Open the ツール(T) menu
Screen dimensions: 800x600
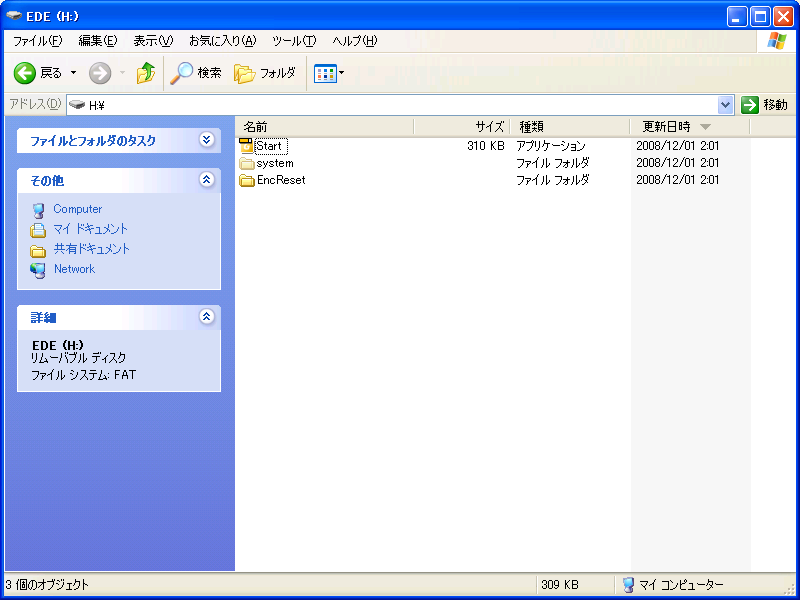pos(294,41)
